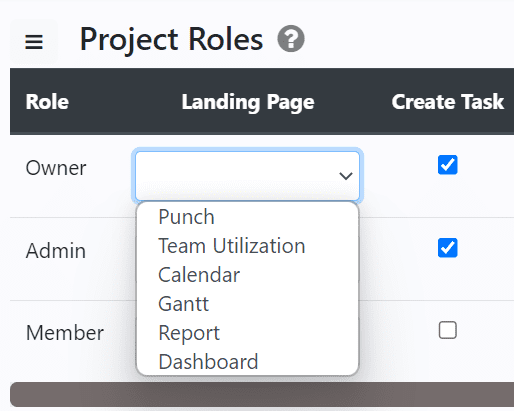Select the Admin role row label

click(56, 250)
